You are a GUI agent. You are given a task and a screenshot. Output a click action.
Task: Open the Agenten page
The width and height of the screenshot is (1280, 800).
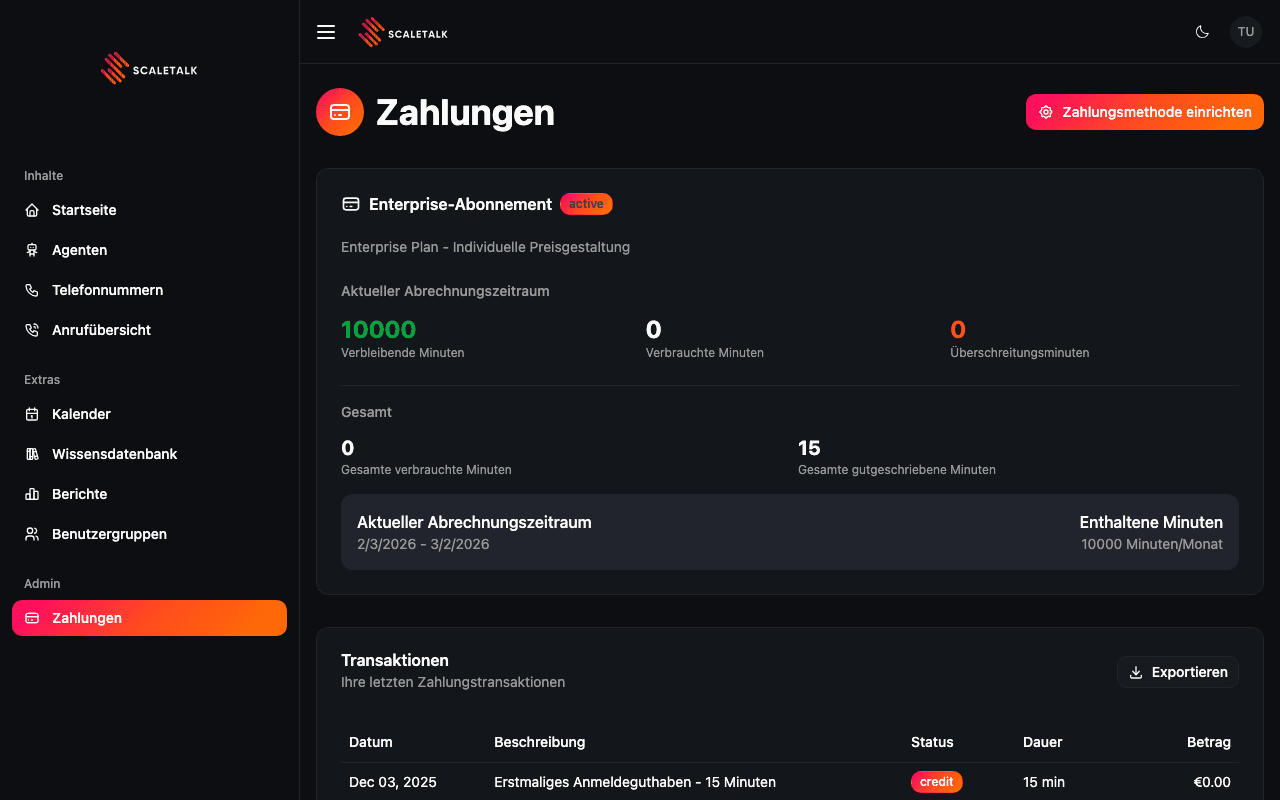[149, 250]
